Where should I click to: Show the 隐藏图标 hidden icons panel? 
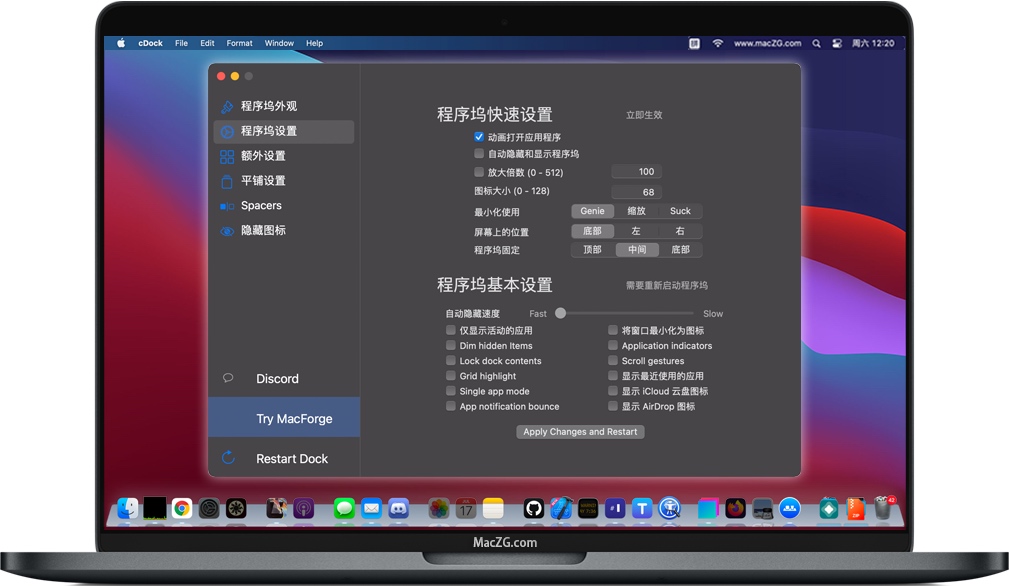pyautogui.click(x=266, y=231)
